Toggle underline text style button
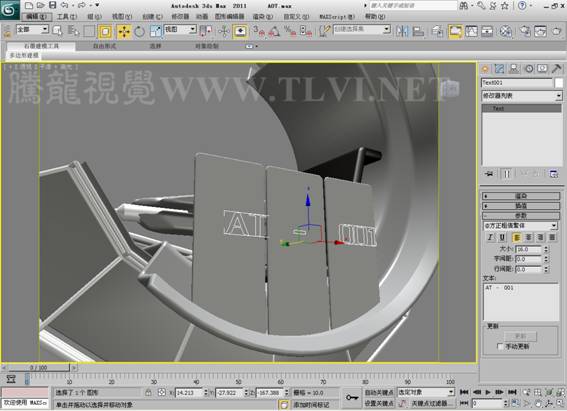Viewport: 567px width, 411px height. pyautogui.click(x=502, y=237)
